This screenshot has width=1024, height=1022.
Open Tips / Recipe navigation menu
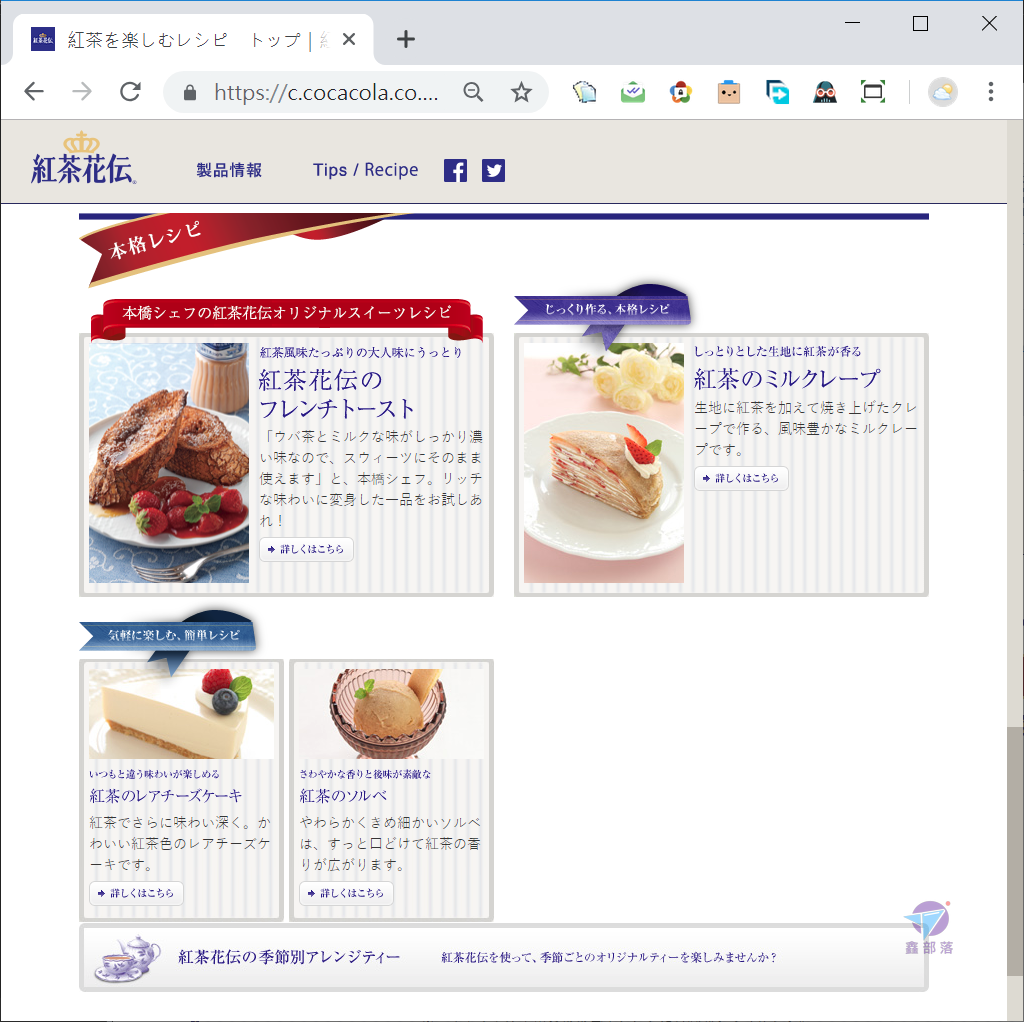[365, 170]
